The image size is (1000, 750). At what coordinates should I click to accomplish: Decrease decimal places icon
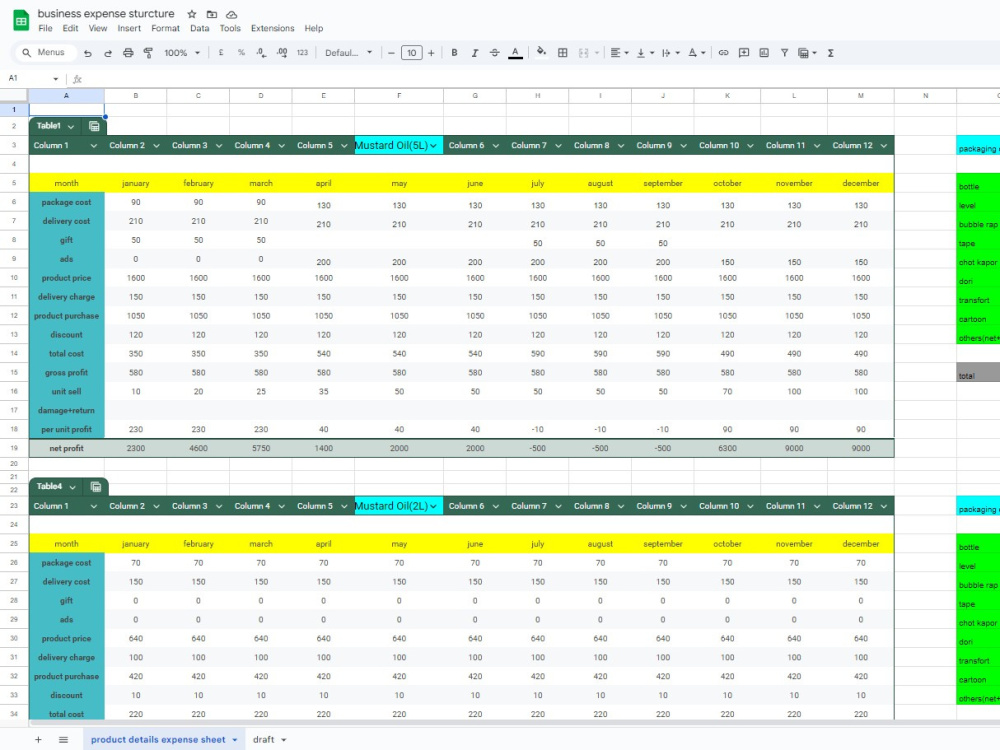point(261,53)
